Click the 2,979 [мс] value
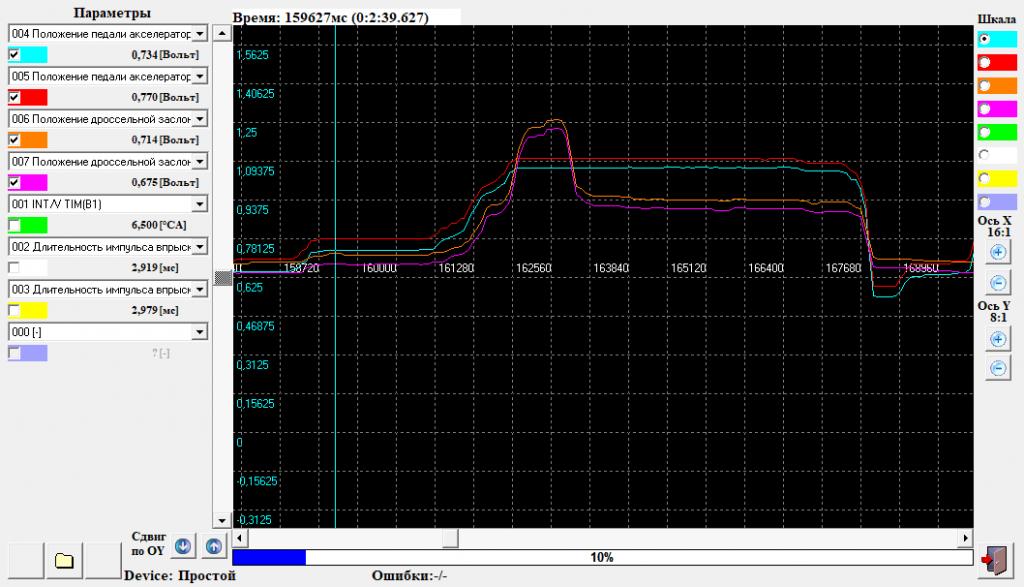This screenshot has height=587, width=1024. point(155,310)
